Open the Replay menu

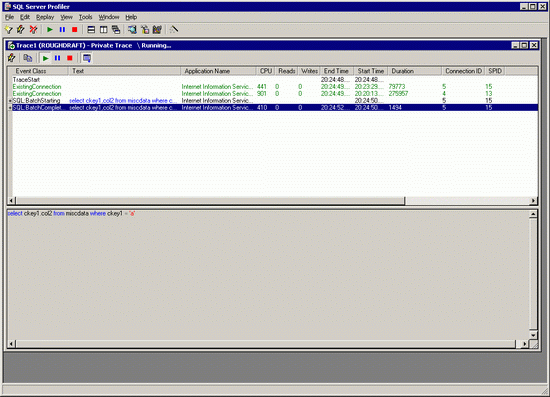click(x=45, y=17)
